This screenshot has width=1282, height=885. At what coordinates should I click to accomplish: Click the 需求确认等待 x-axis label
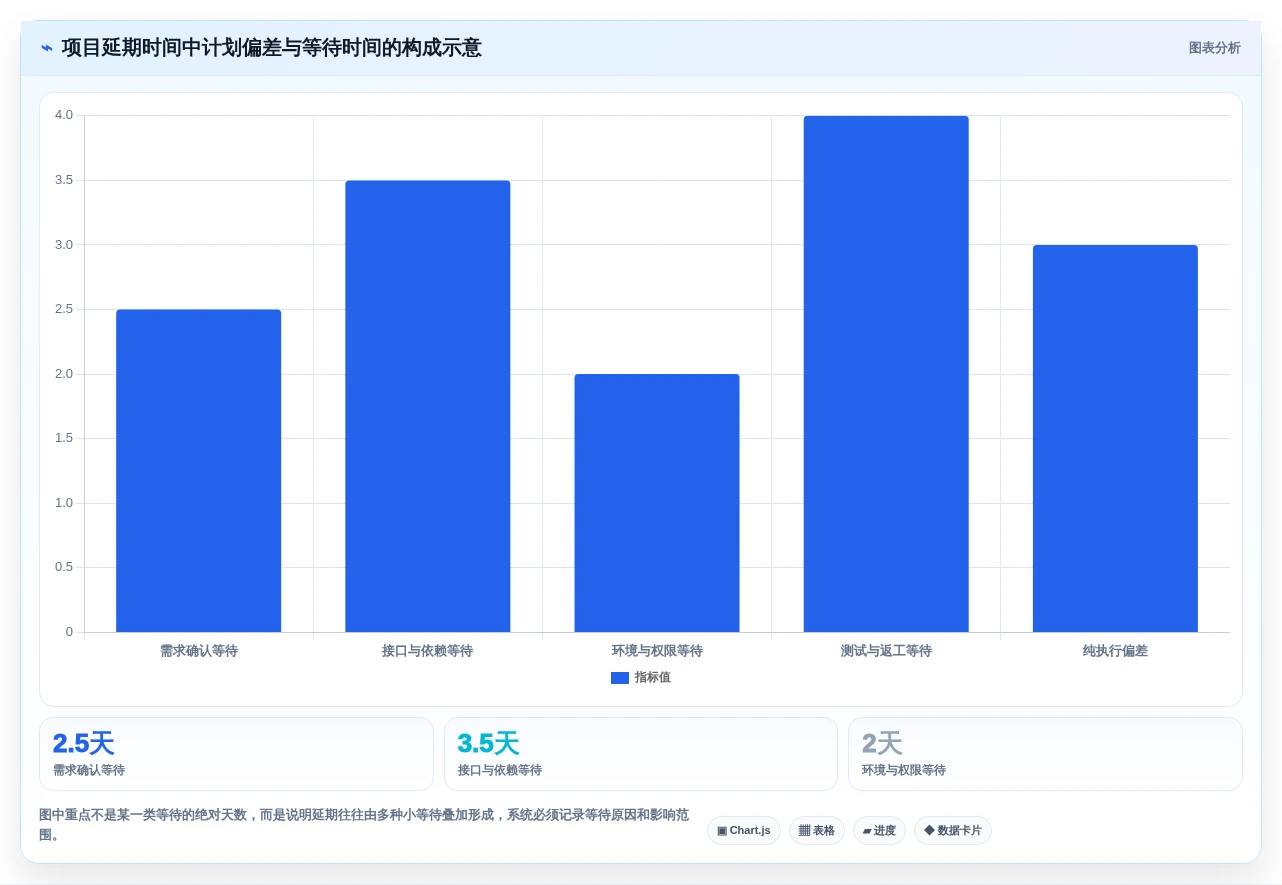coord(199,651)
